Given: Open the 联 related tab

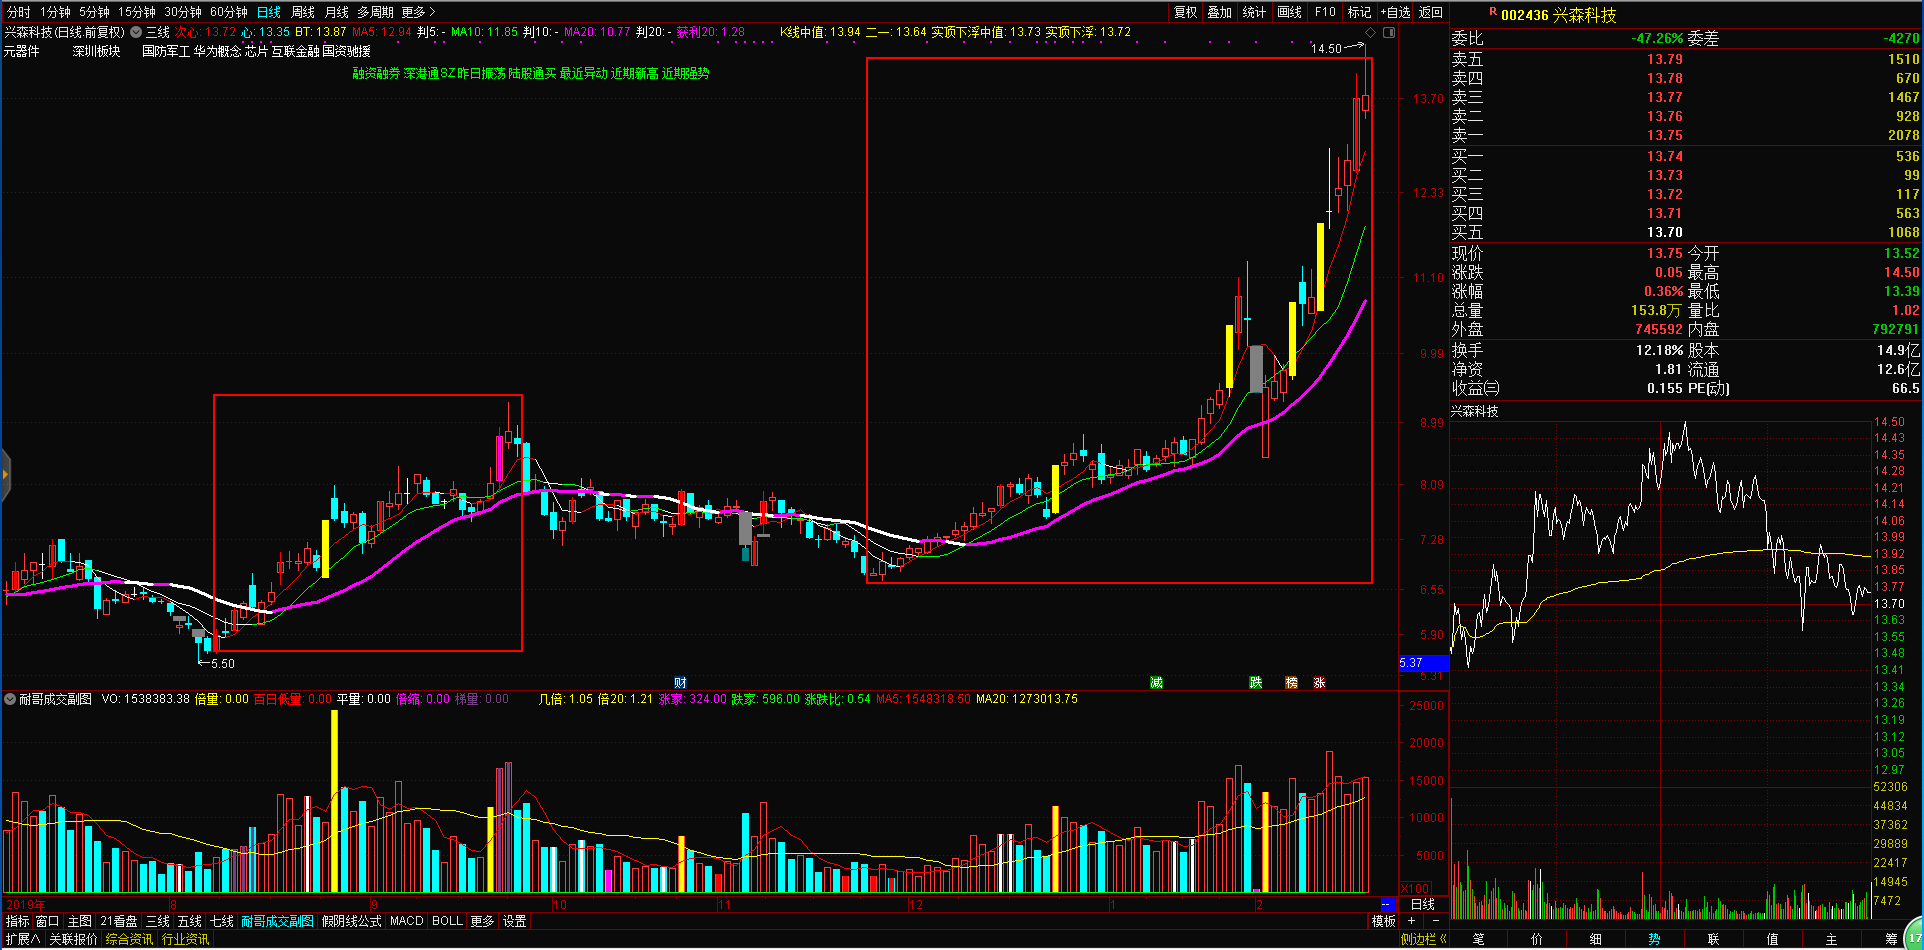Looking at the screenshot, I should [x=1713, y=939].
